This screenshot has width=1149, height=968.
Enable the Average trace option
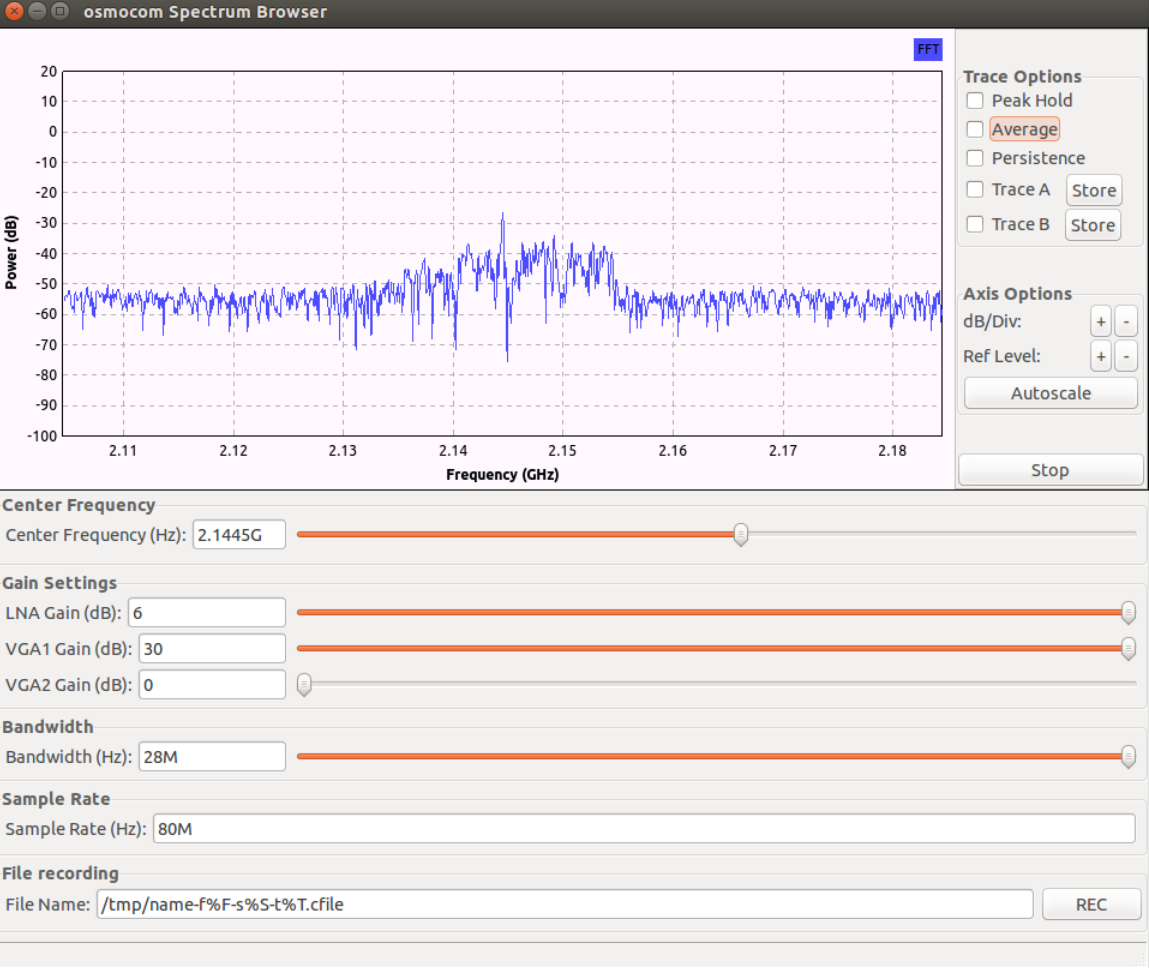click(975, 129)
